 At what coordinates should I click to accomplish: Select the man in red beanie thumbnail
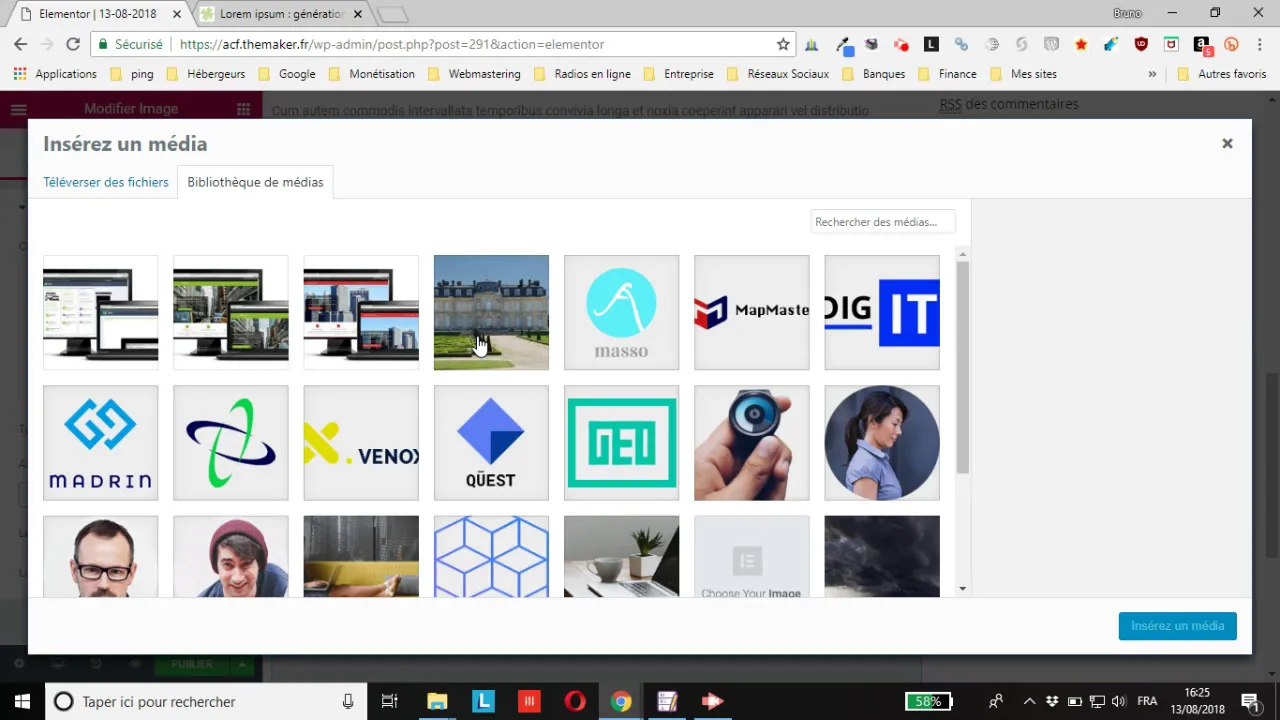click(230, 556)
